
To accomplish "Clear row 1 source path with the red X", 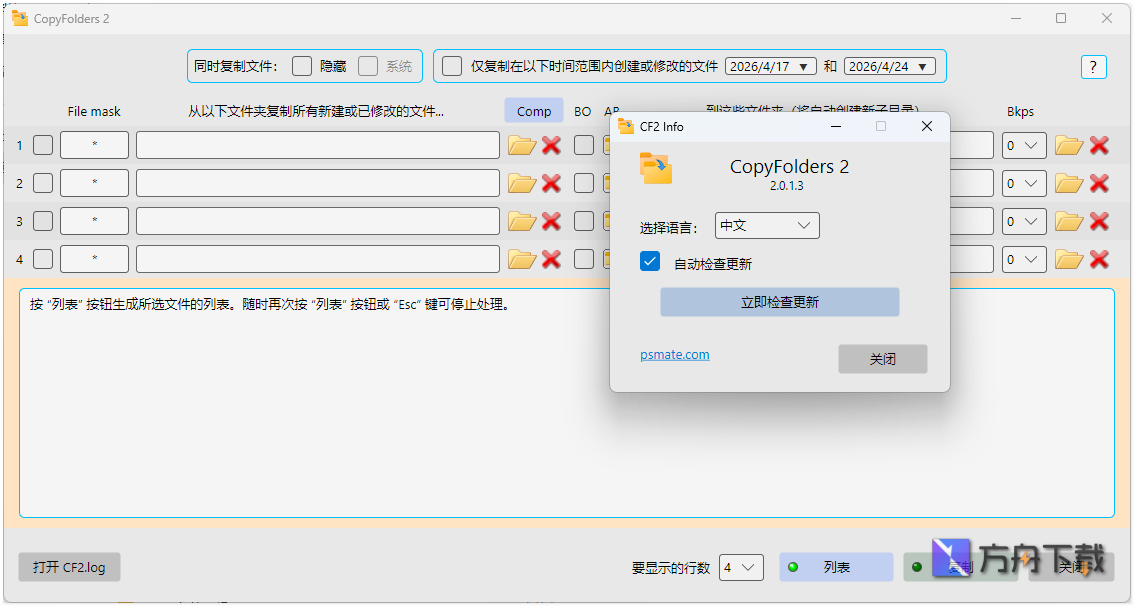I will (549, 144).
